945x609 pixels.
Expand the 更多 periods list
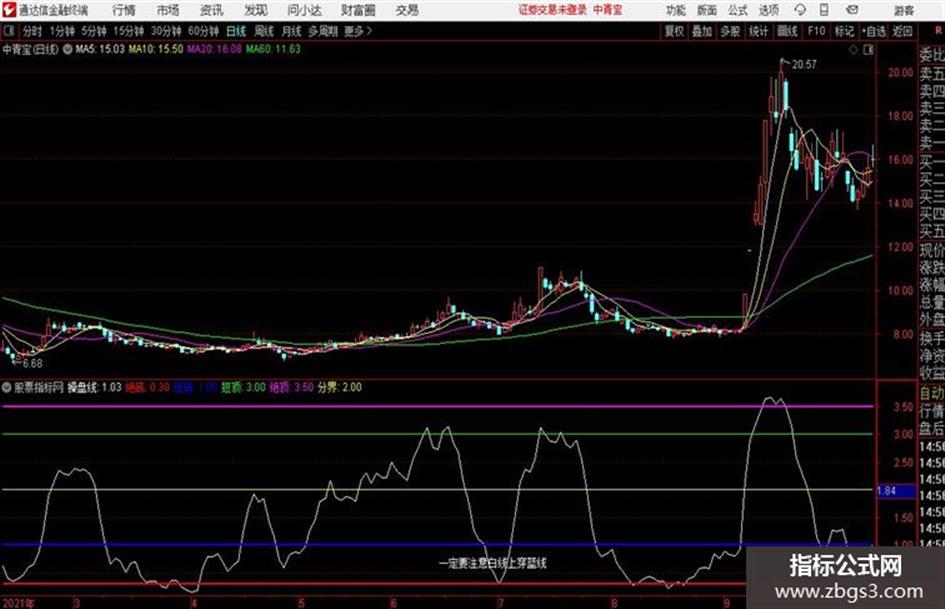pyautogui.click(x=358, y=31)
